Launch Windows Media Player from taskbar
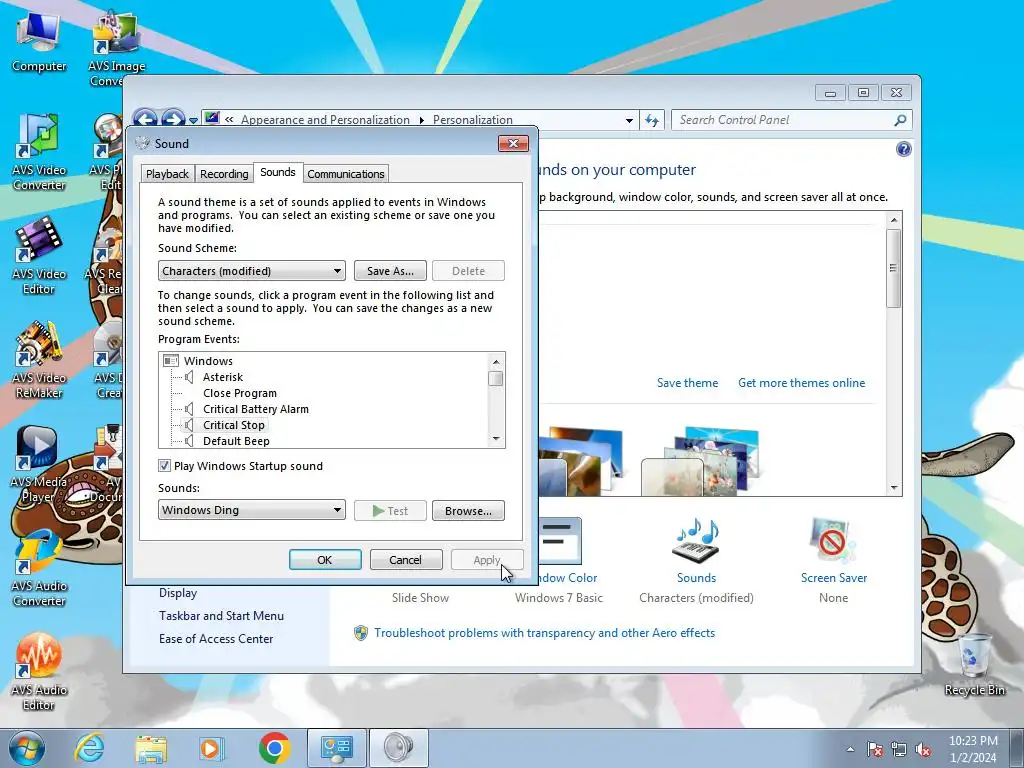The height and width of the screenshot is (768, 1024). 212,748
